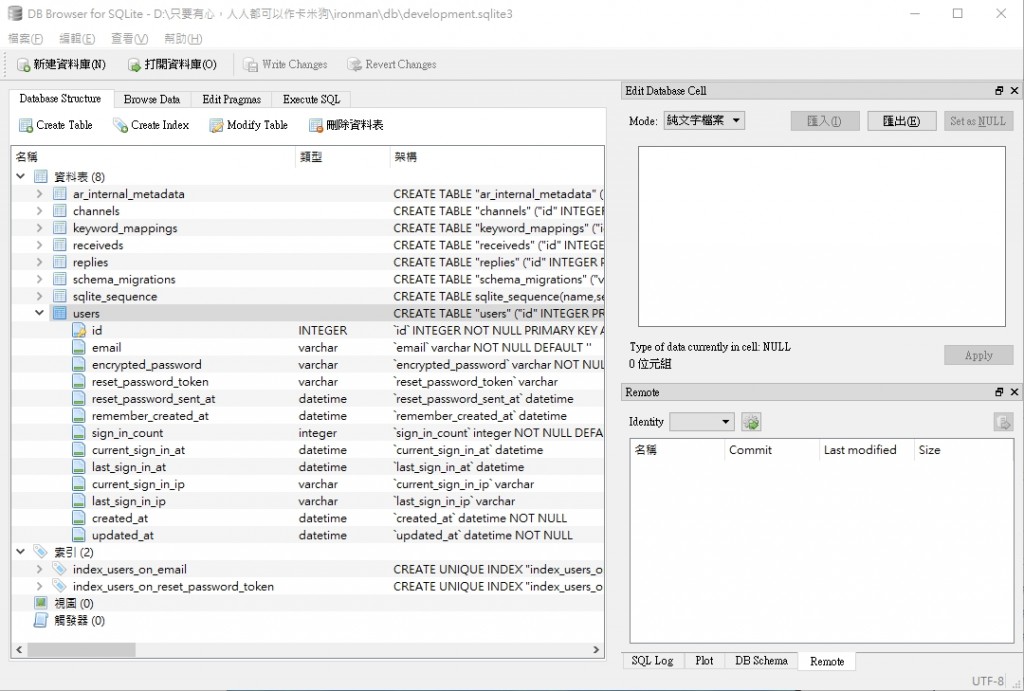Open the 檔案(F) menu
The height and width of the screenshot is (691, 1024).
tap(25, 39)
